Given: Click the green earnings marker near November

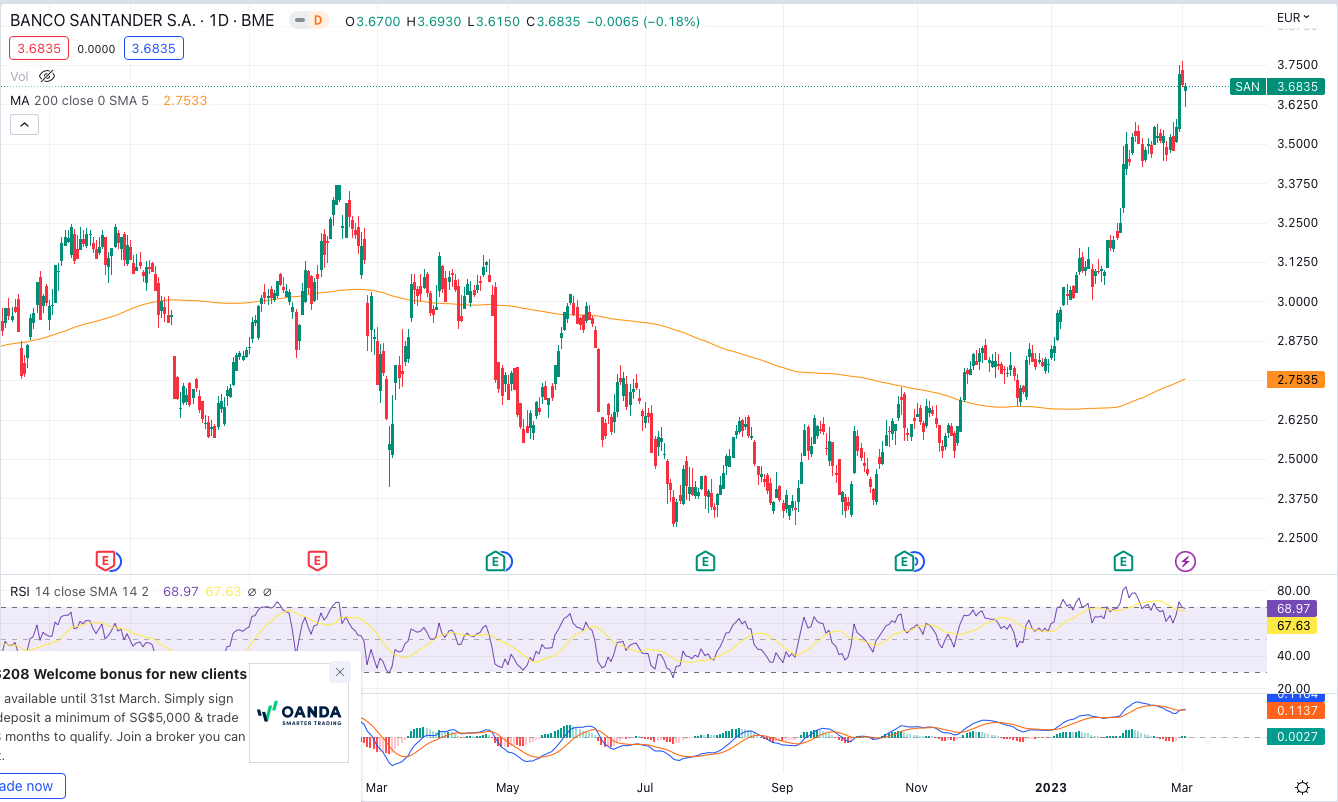Looking at the screenshot, I should 905,561.
